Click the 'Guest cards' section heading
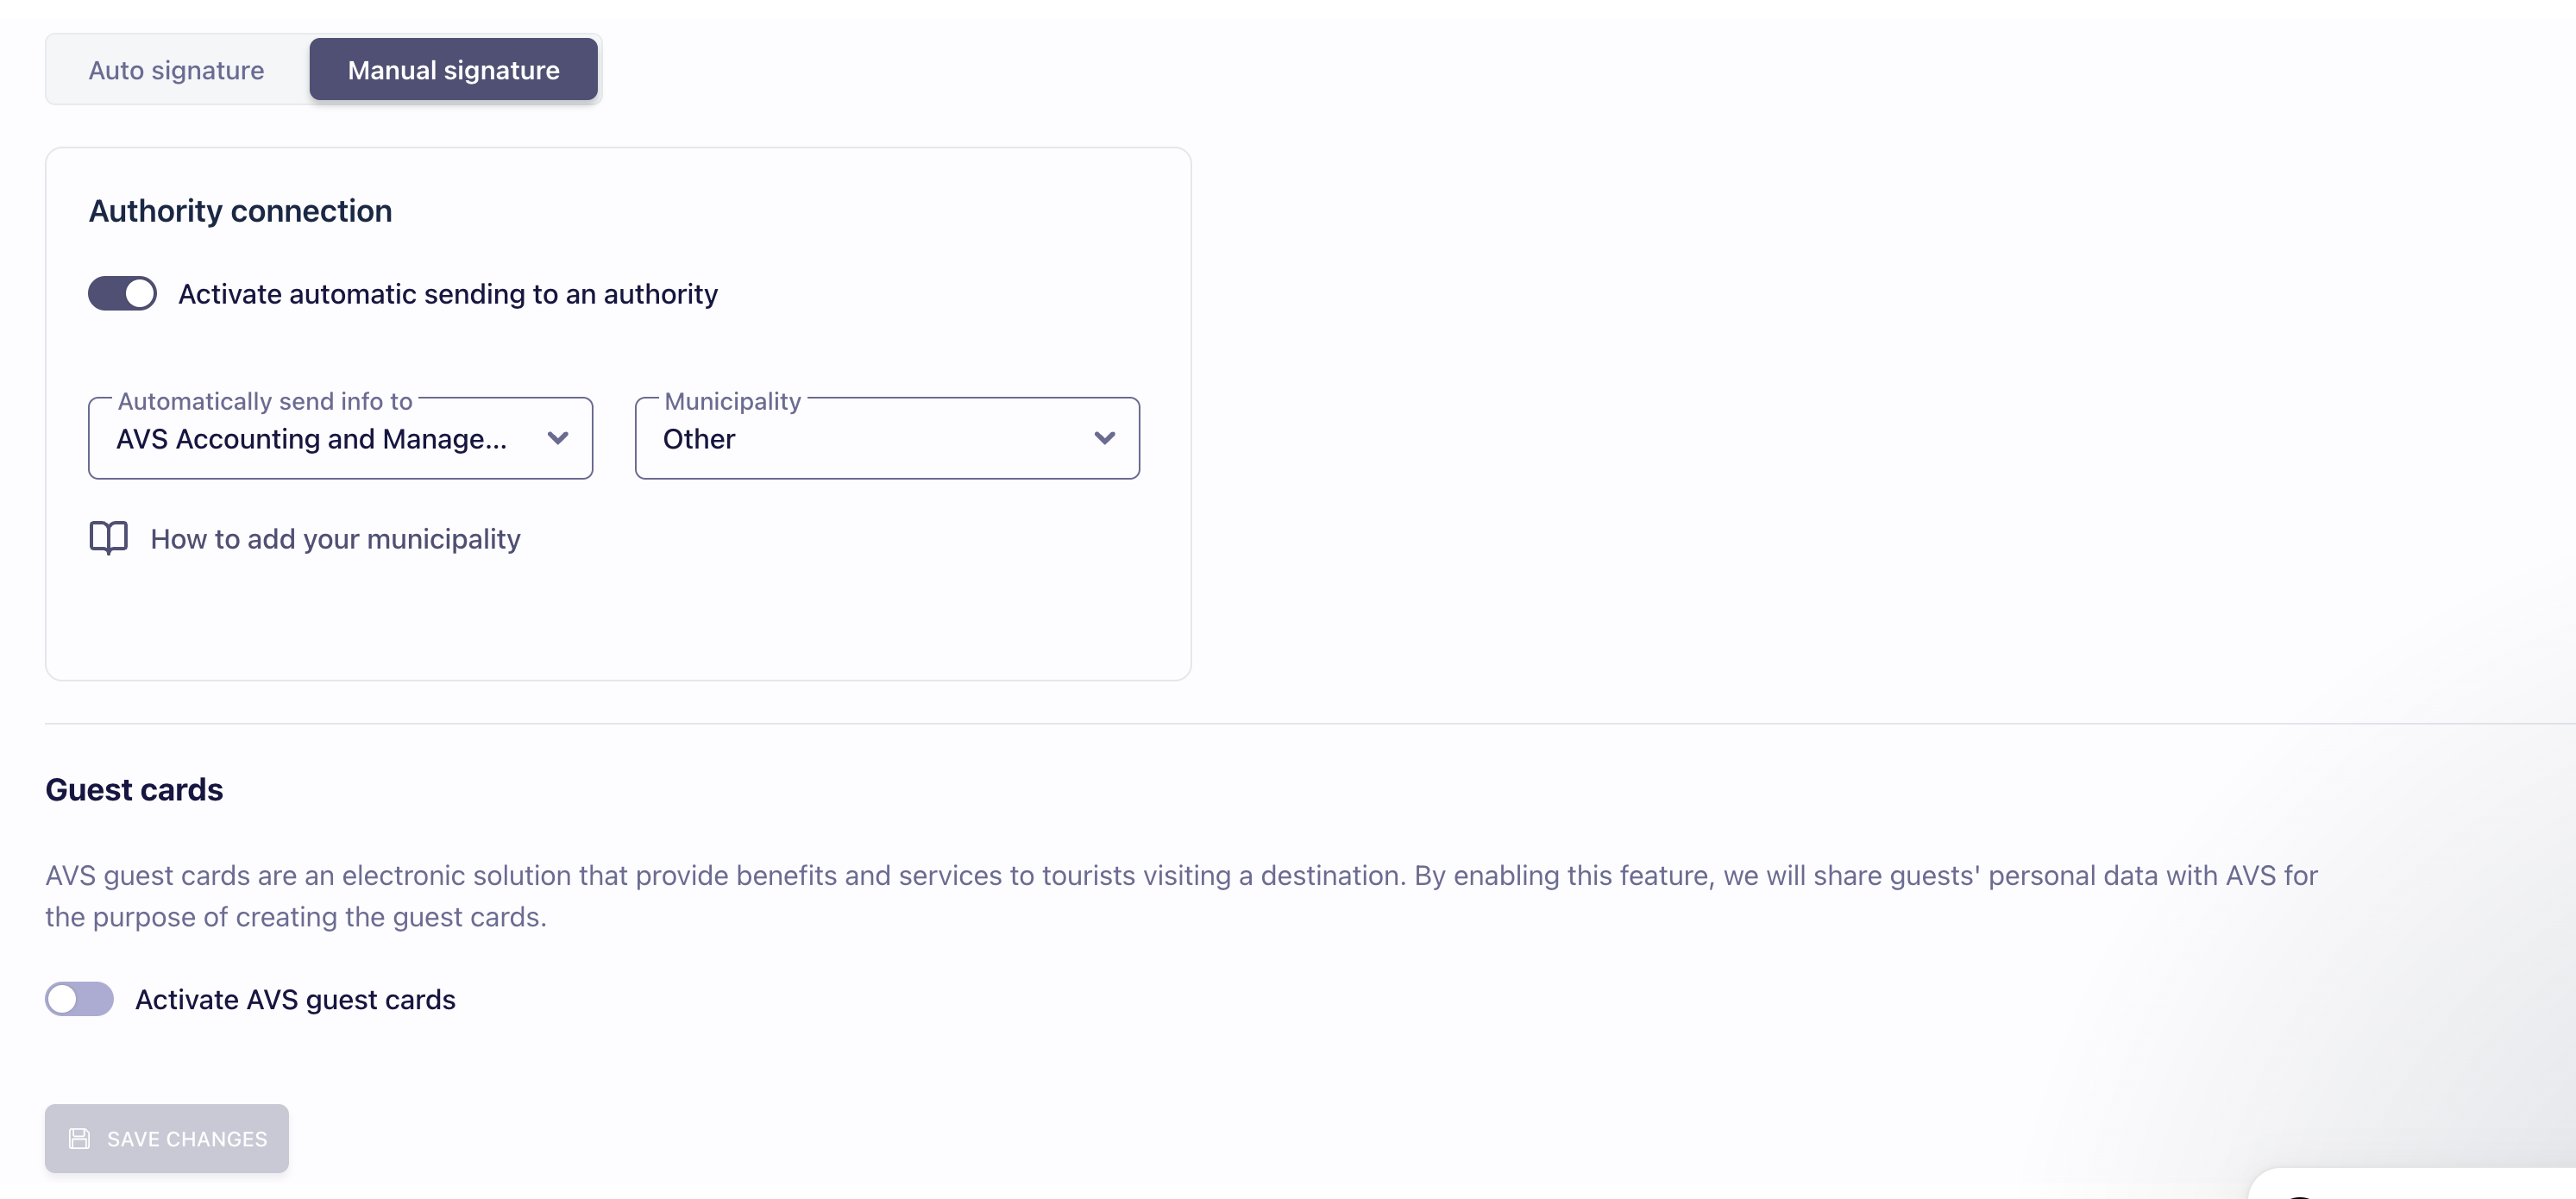 (x=134, y=790)
